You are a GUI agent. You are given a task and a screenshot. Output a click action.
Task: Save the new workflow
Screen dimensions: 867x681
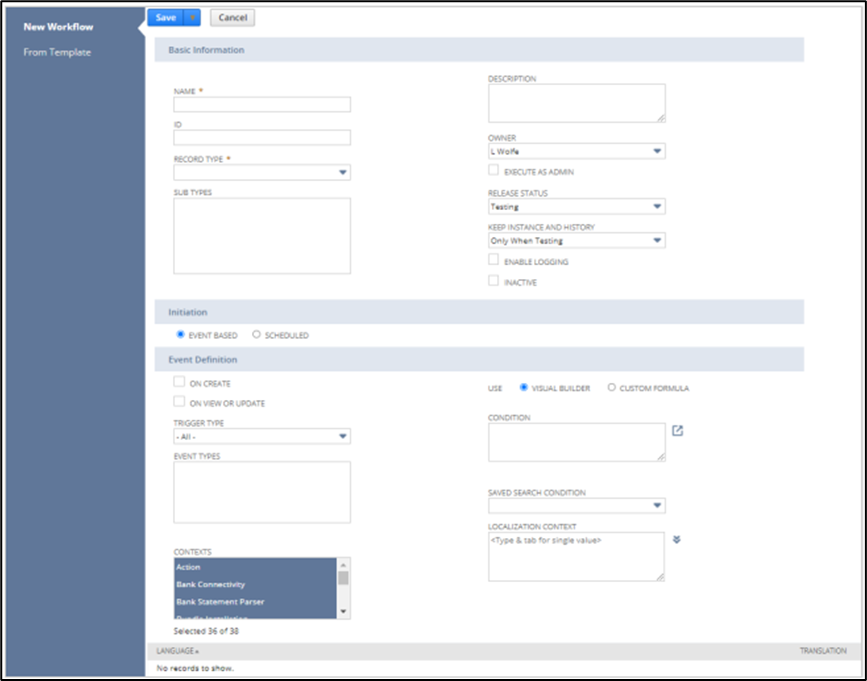pyautogui.click(x=166, y=17)
